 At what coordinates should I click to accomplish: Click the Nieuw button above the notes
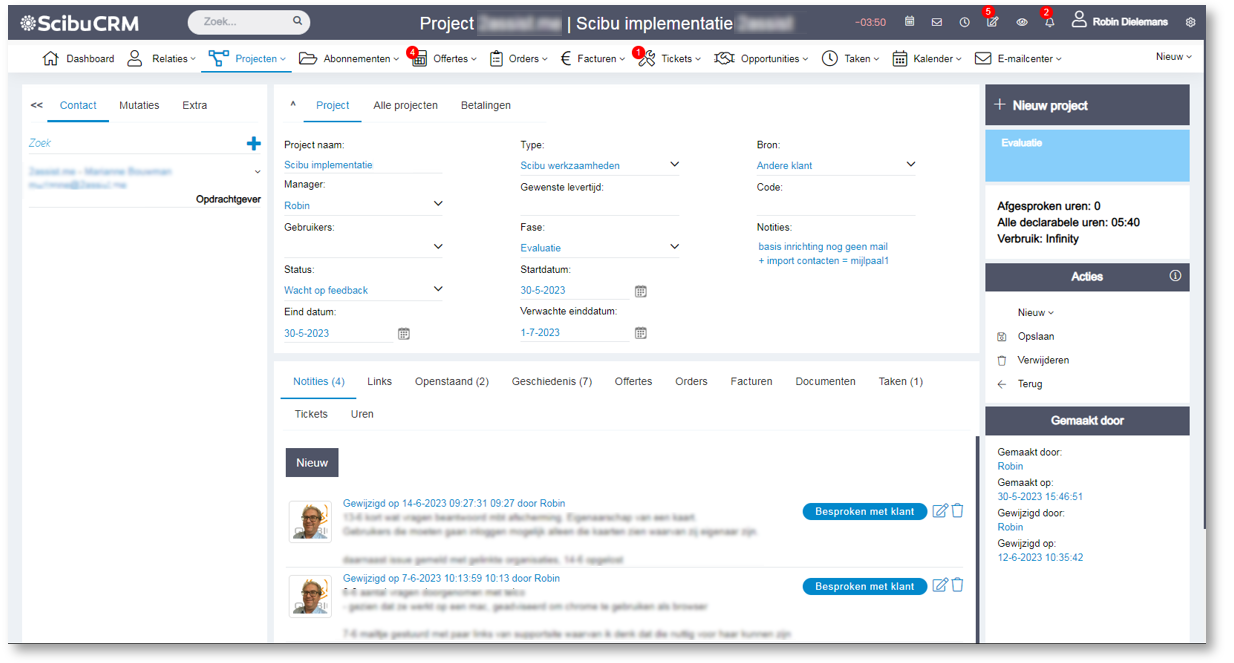312,463
